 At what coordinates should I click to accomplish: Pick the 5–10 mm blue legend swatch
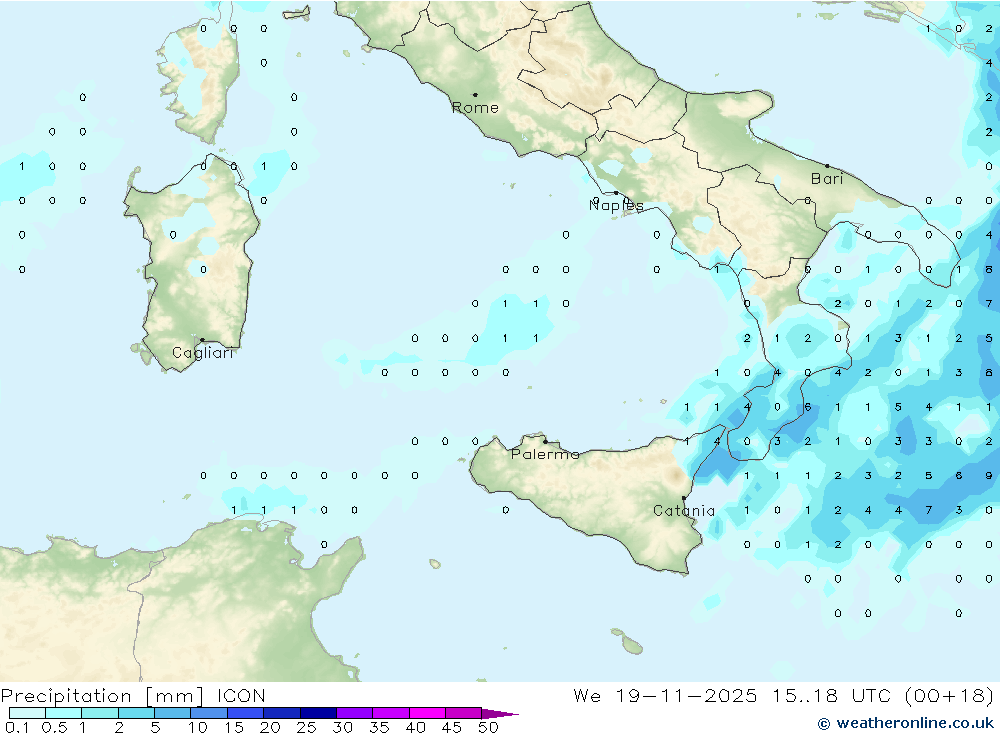[x=173, y=713]
